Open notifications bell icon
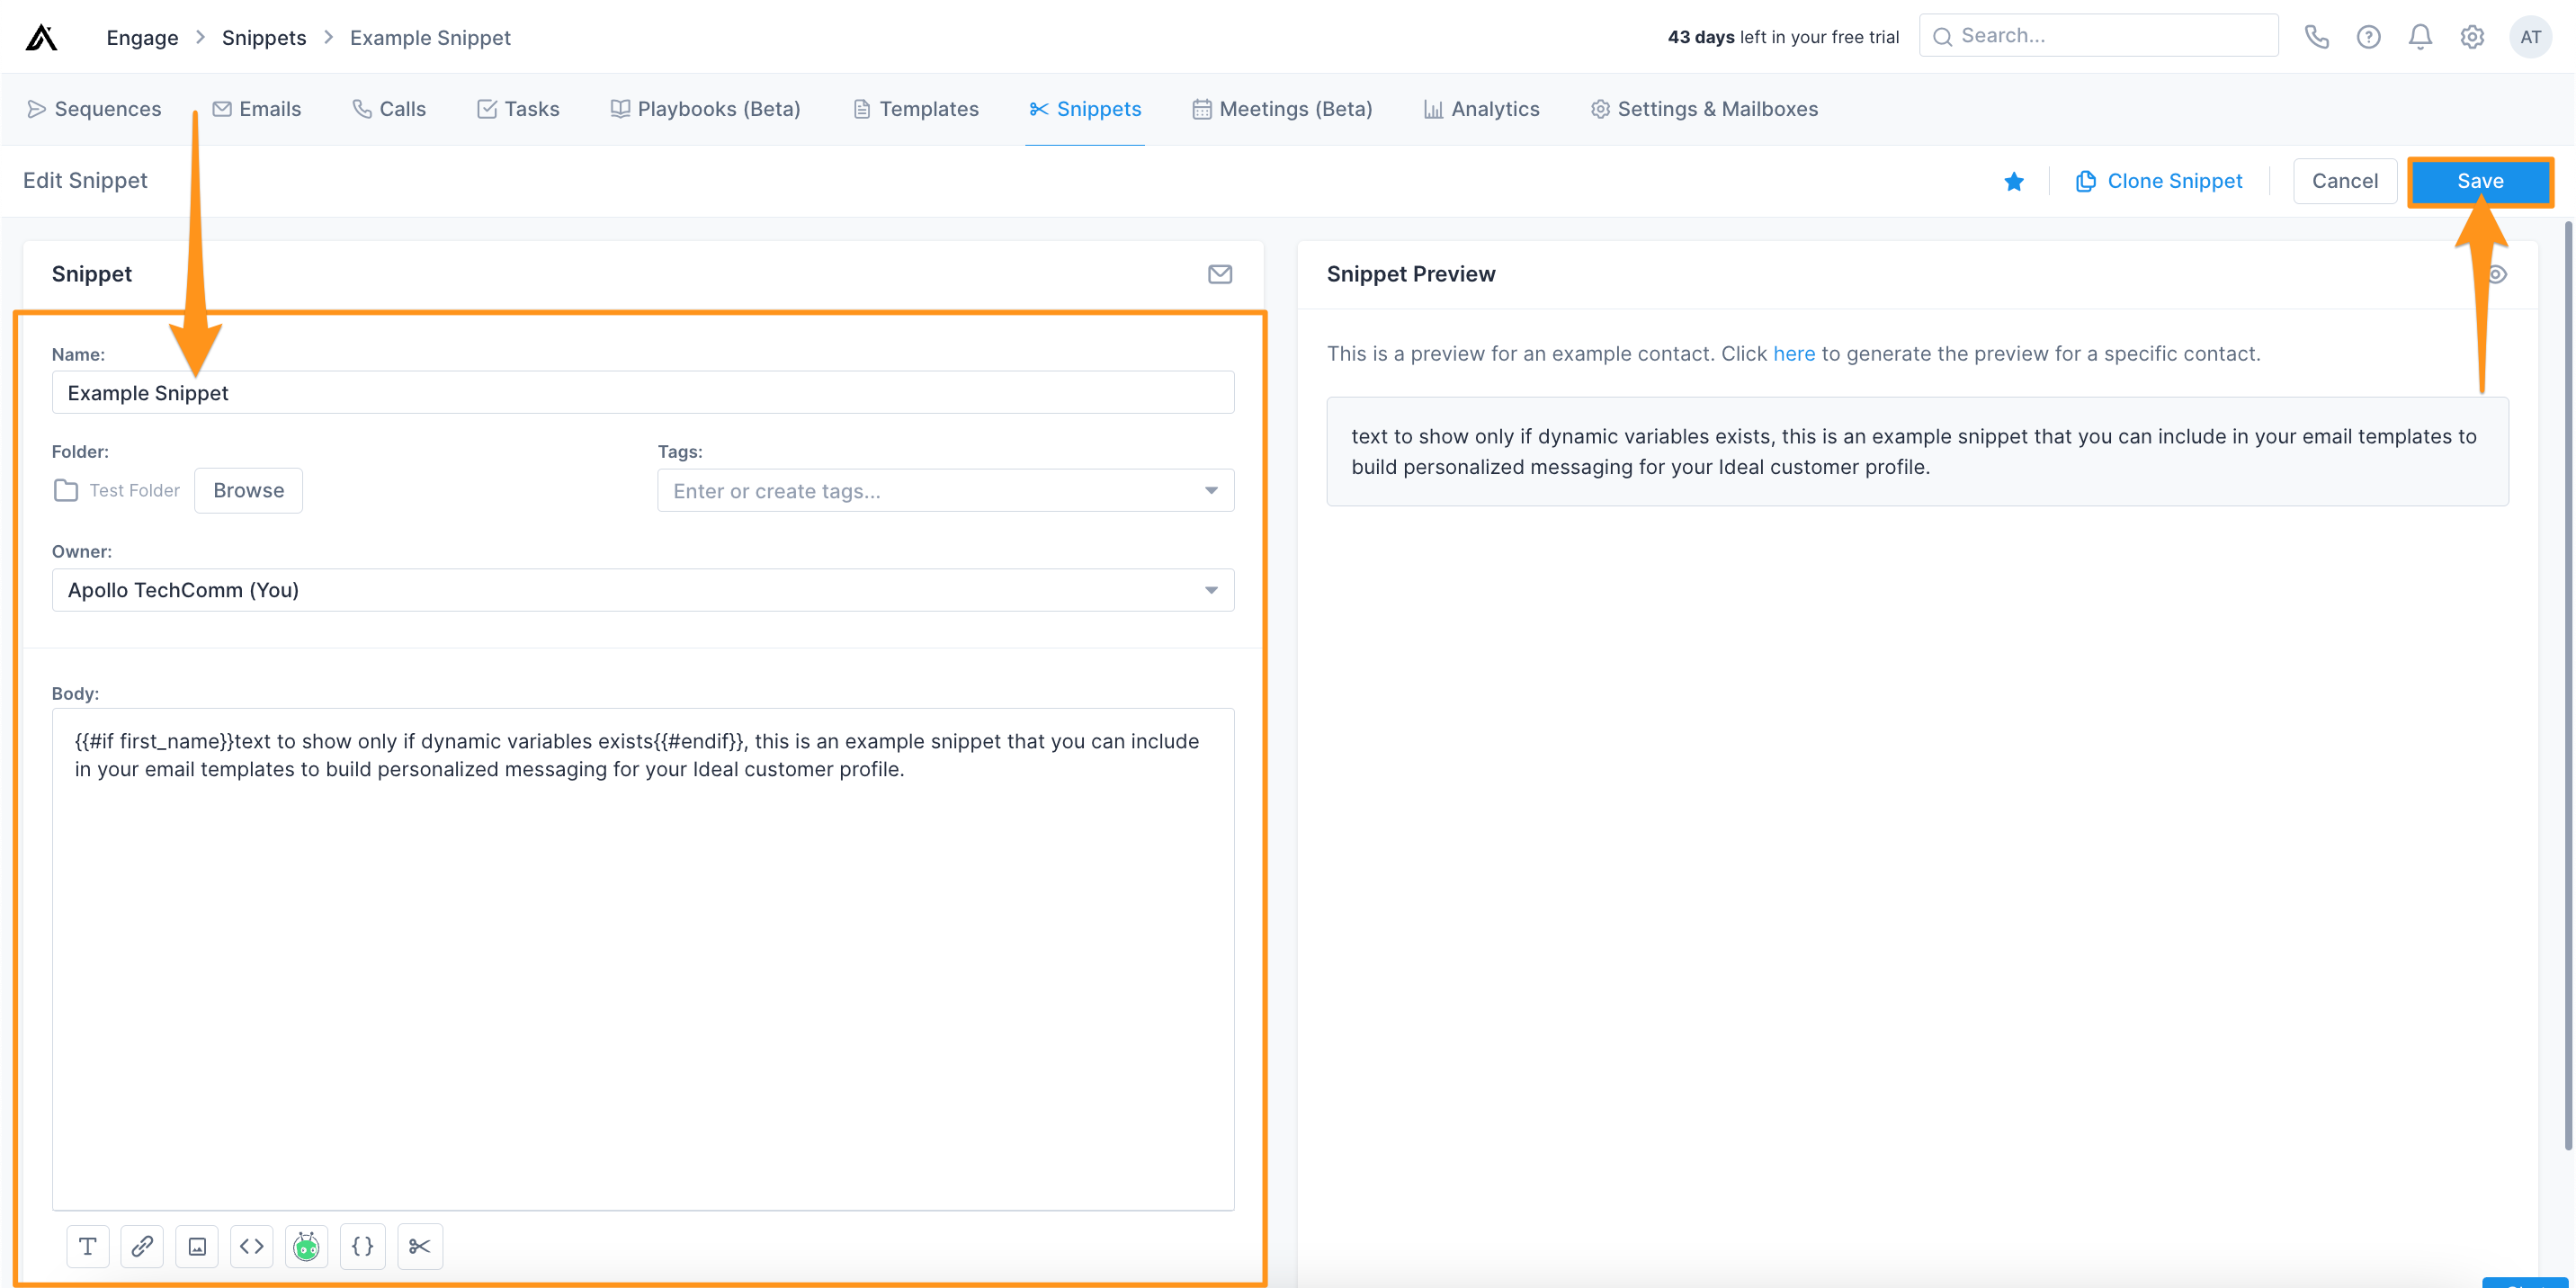Screen dimensions: 2576x1288 point(2420,37)
